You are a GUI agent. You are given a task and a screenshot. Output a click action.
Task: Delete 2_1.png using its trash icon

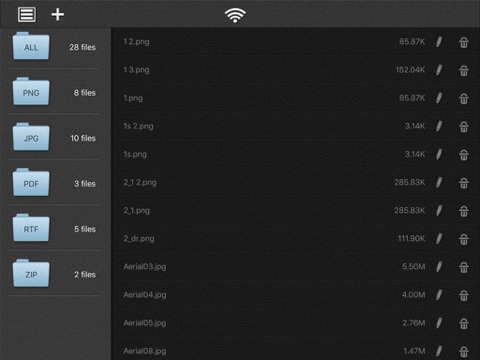tap(464, 211)
